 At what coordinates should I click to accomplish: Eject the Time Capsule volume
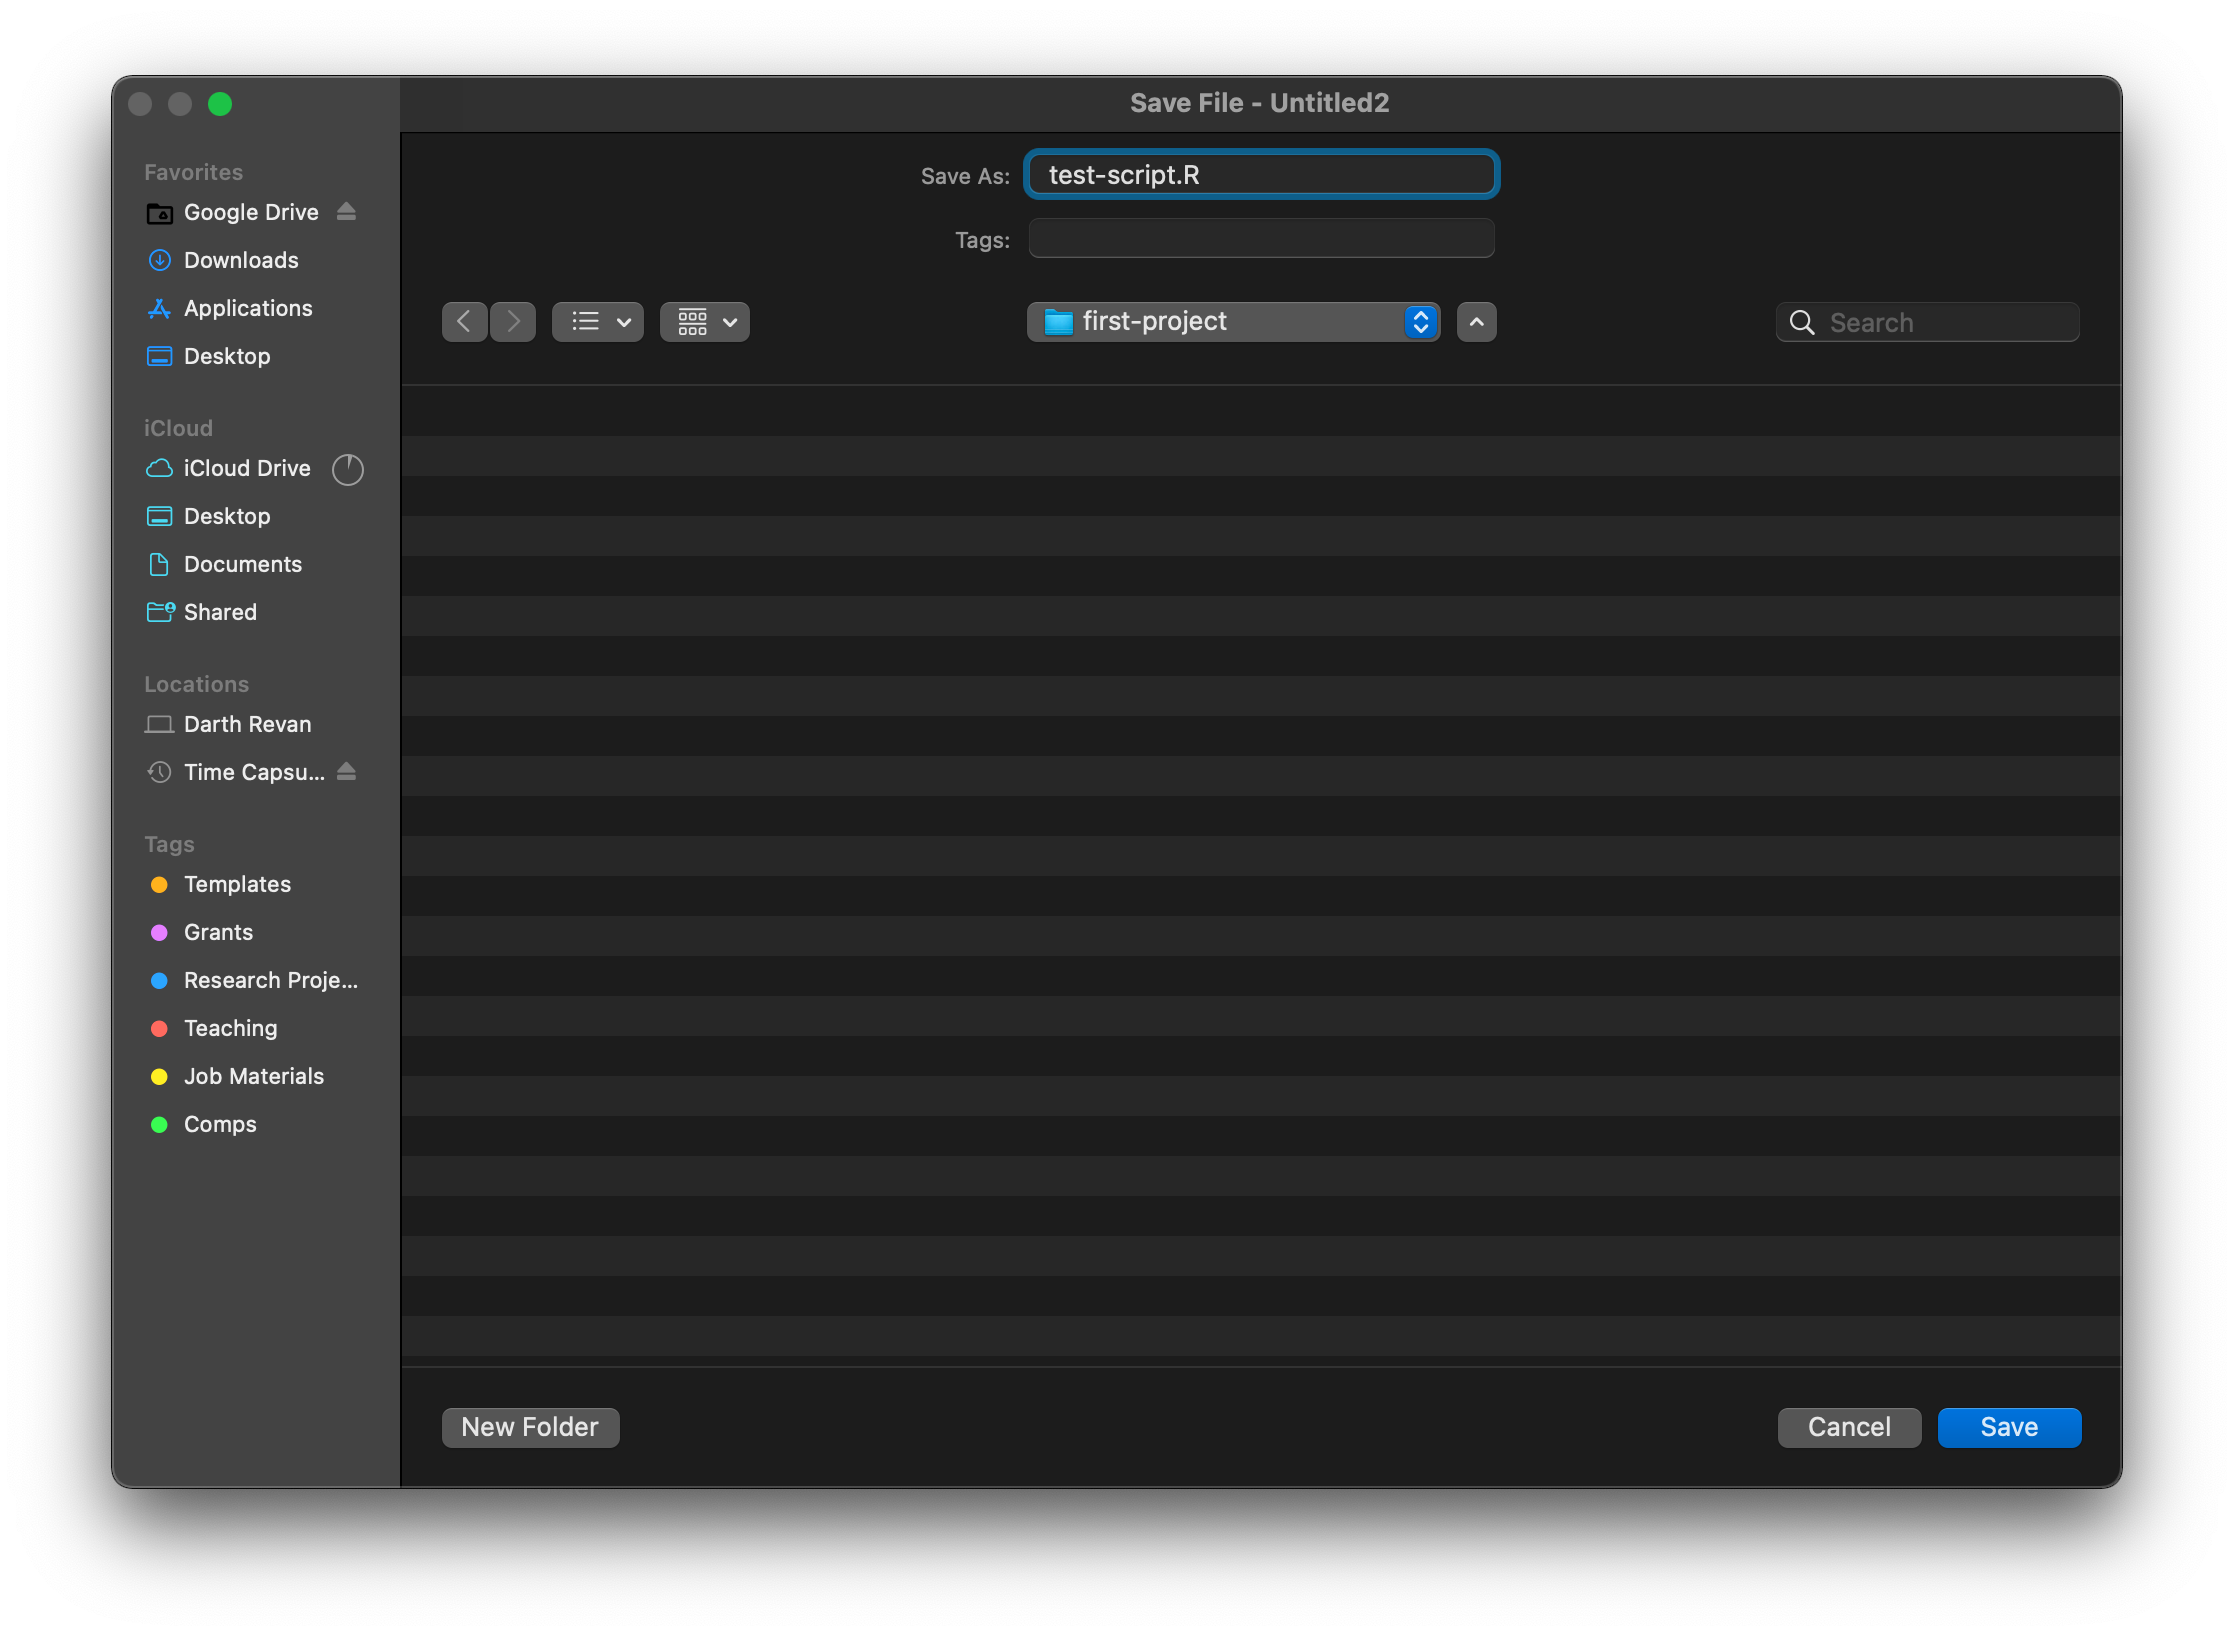346,771
